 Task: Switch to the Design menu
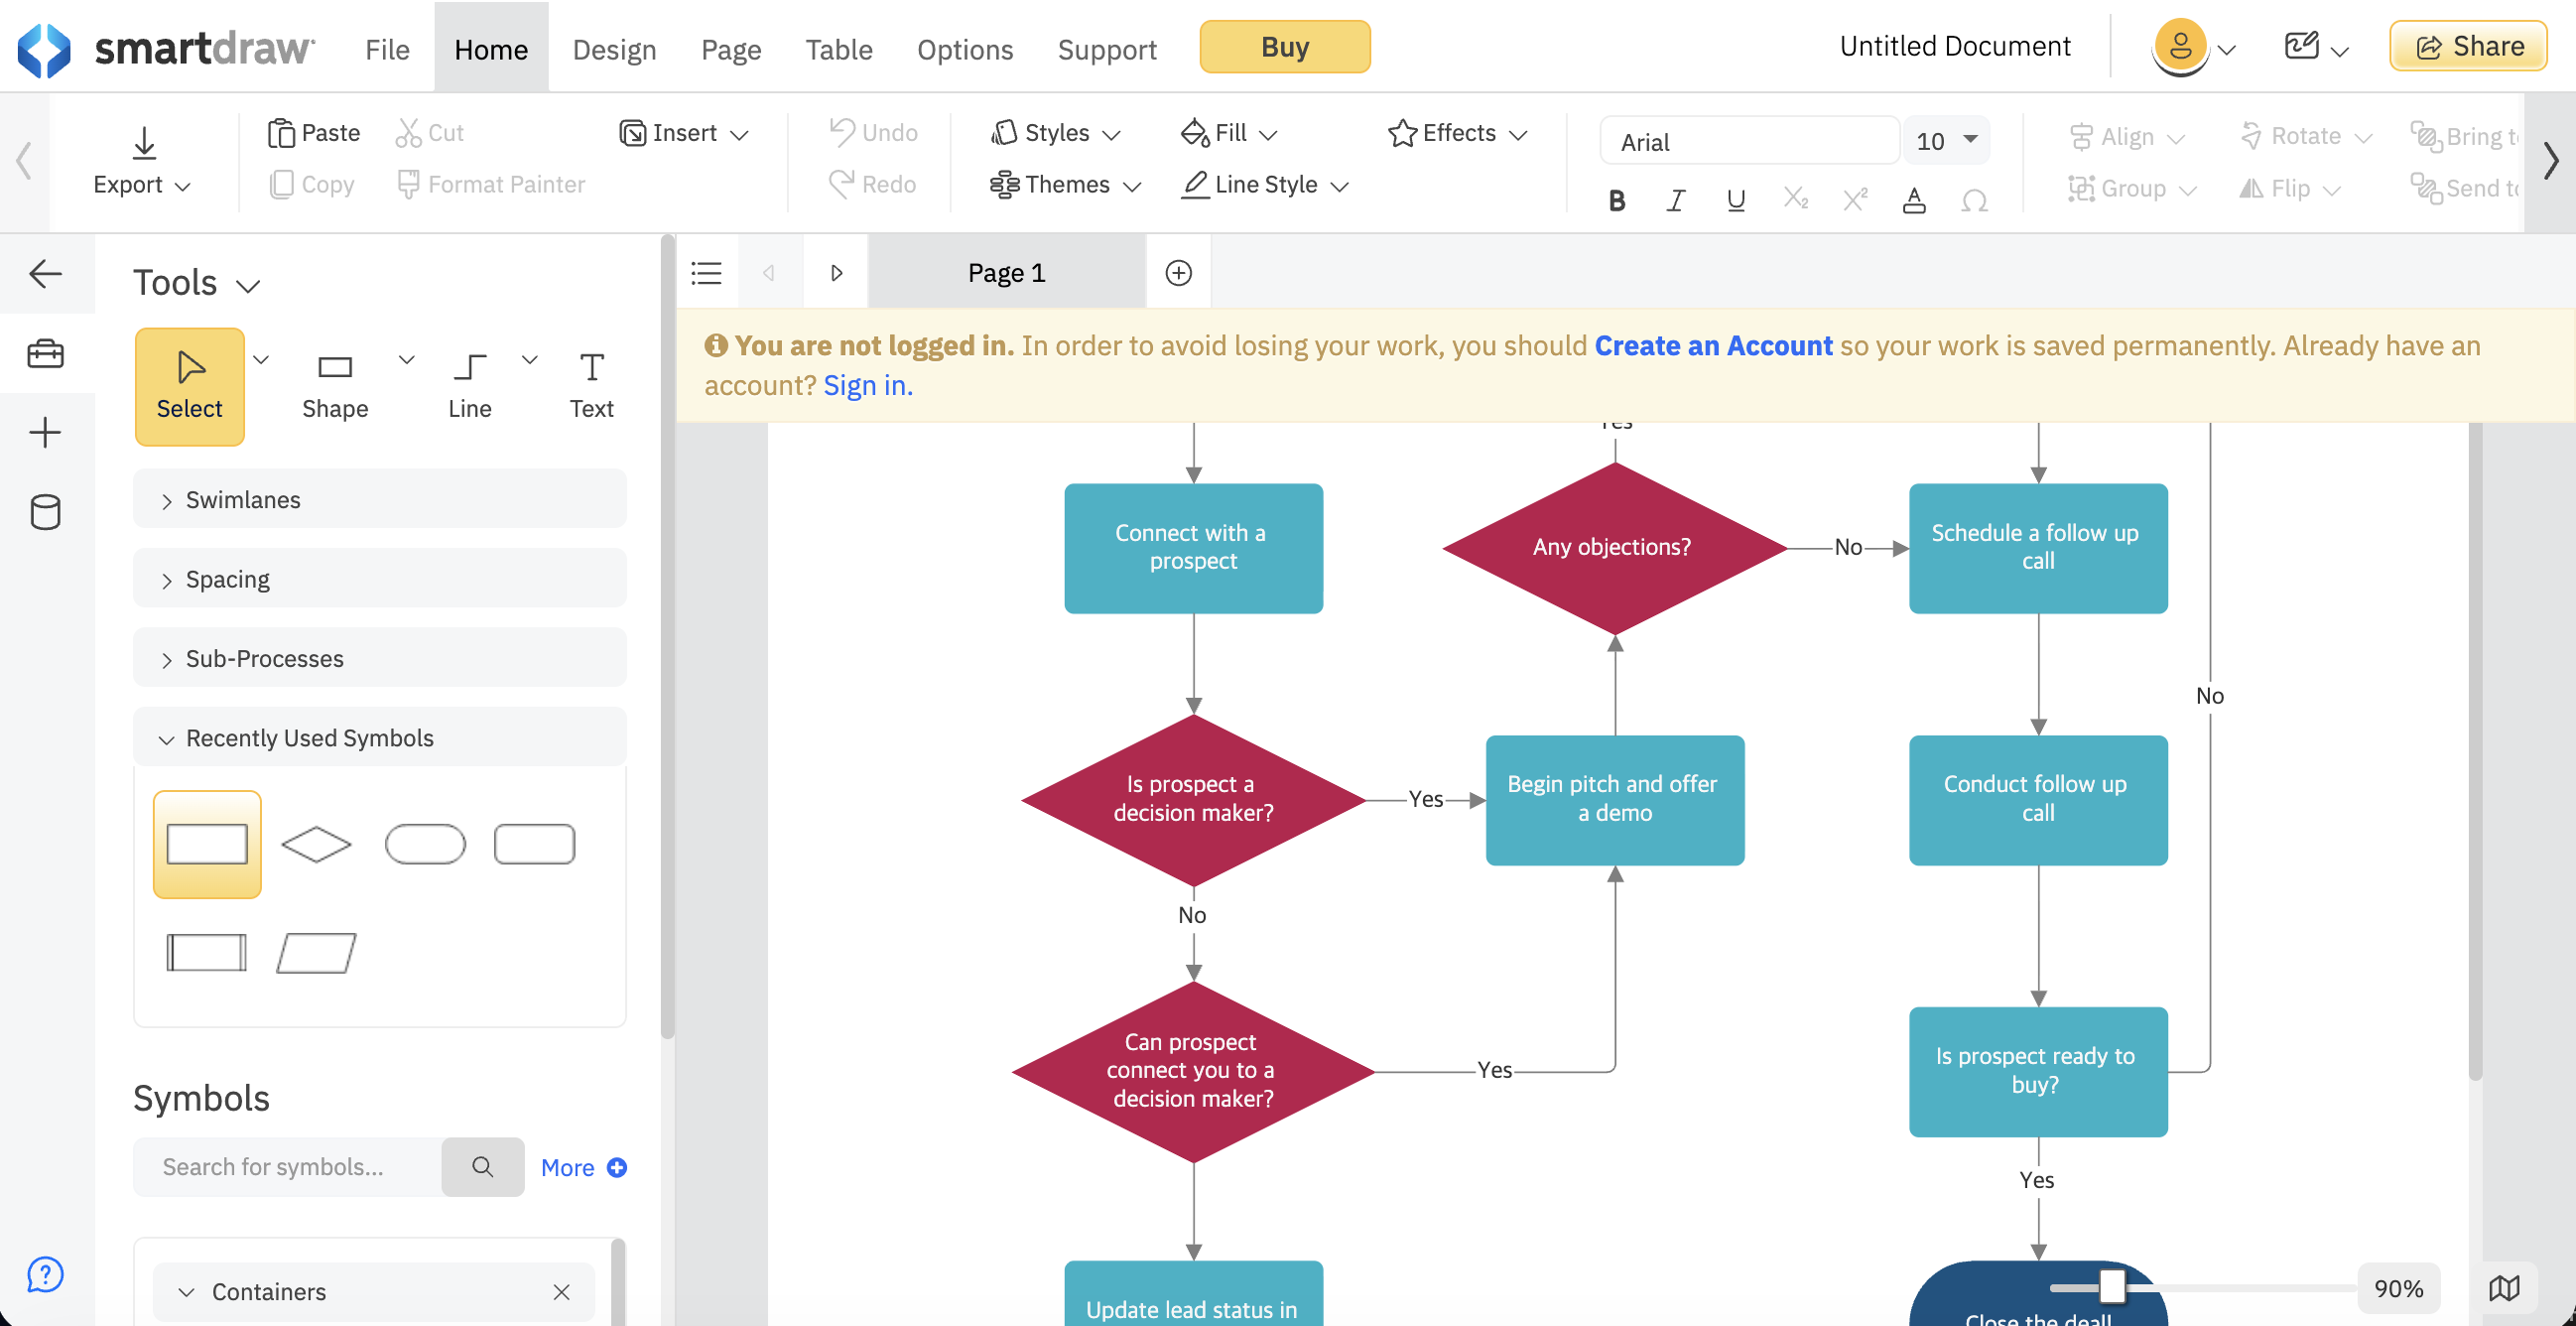pyautogui.click(x=614, y=47)
